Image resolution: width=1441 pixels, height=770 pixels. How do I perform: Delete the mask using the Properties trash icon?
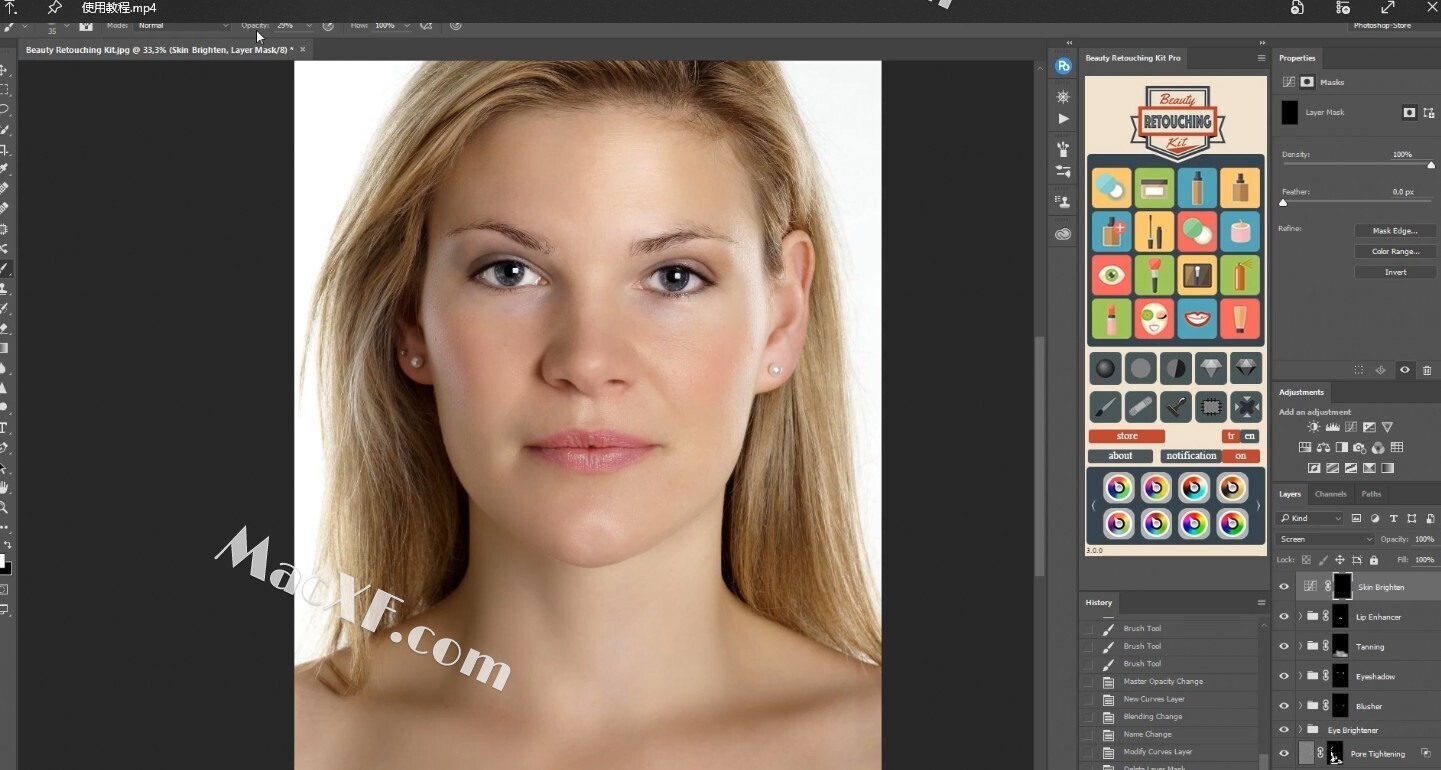1427,370
